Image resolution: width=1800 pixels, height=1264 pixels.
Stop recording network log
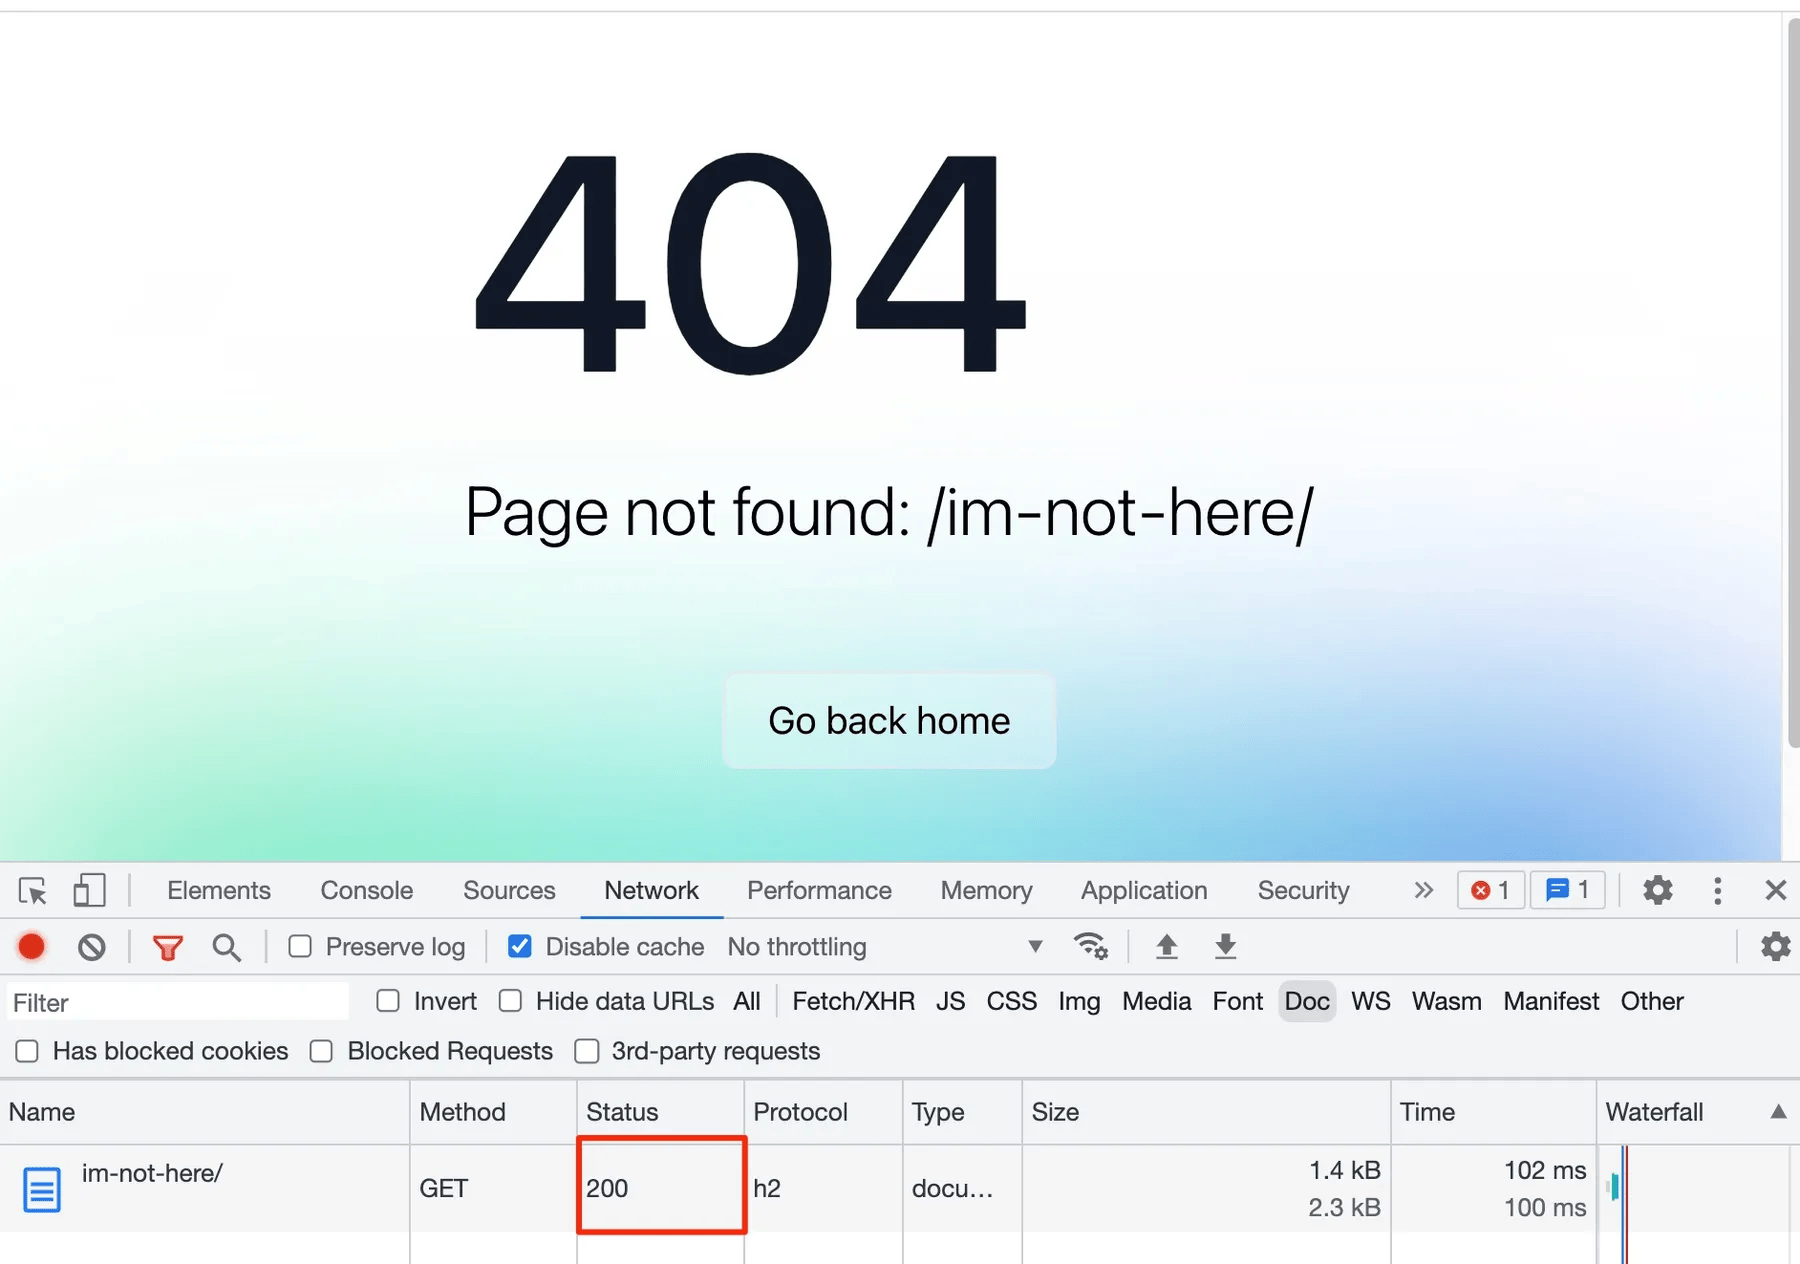click(x=32, y=946)
